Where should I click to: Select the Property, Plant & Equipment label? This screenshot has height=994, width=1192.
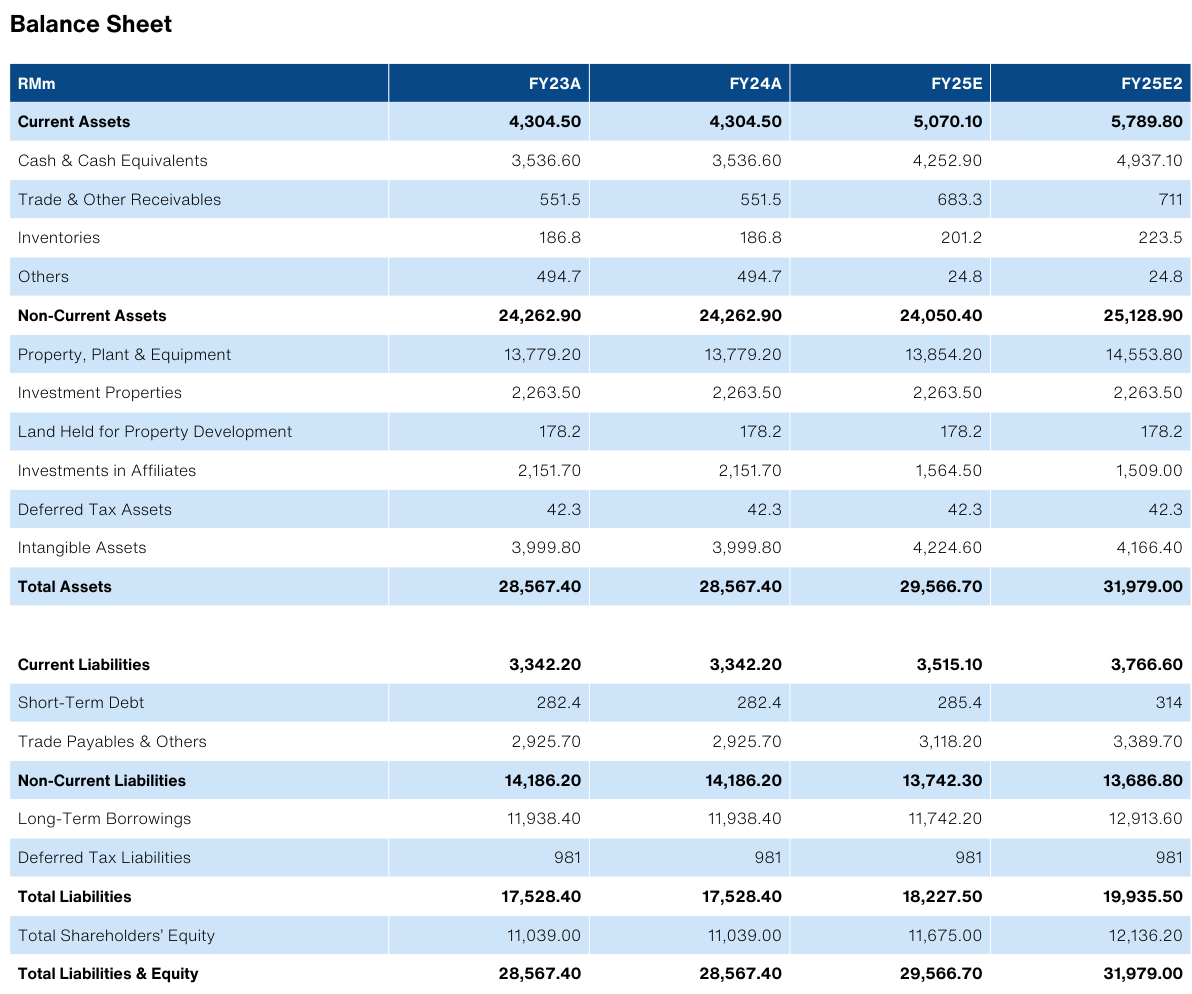pyautogui.click(x=124, y=355)
